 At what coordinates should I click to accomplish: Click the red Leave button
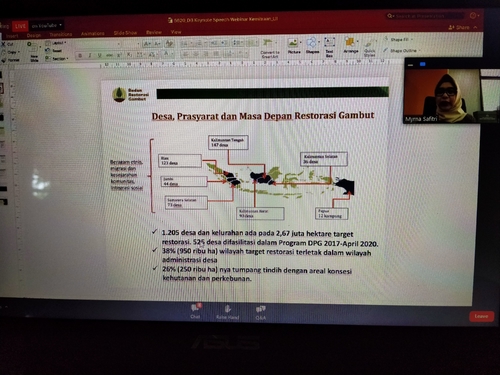[481, 316]
